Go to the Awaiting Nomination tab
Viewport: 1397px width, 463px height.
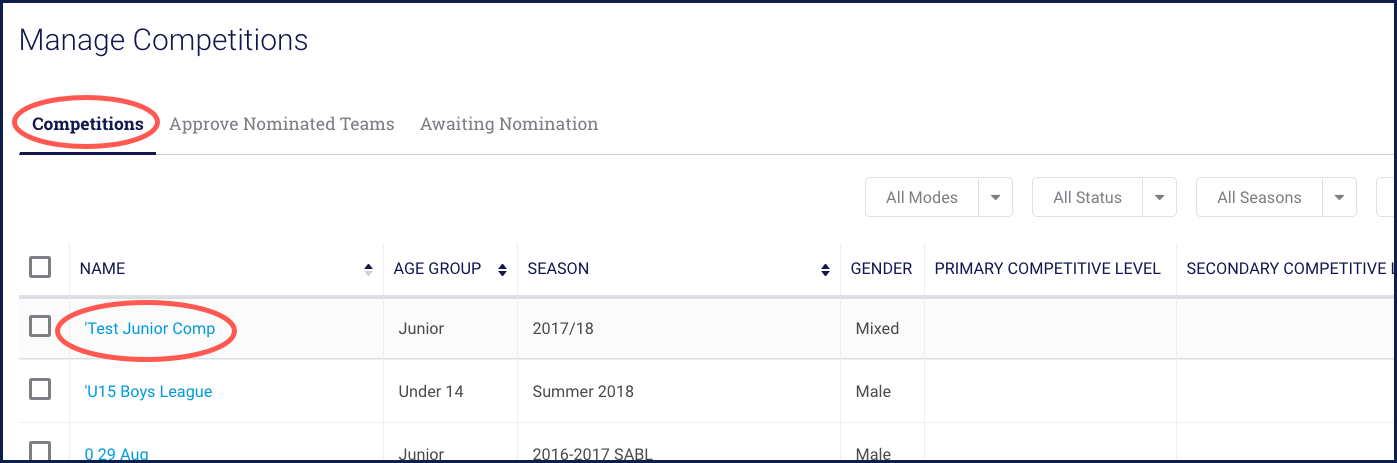click(x=509, y=124)
